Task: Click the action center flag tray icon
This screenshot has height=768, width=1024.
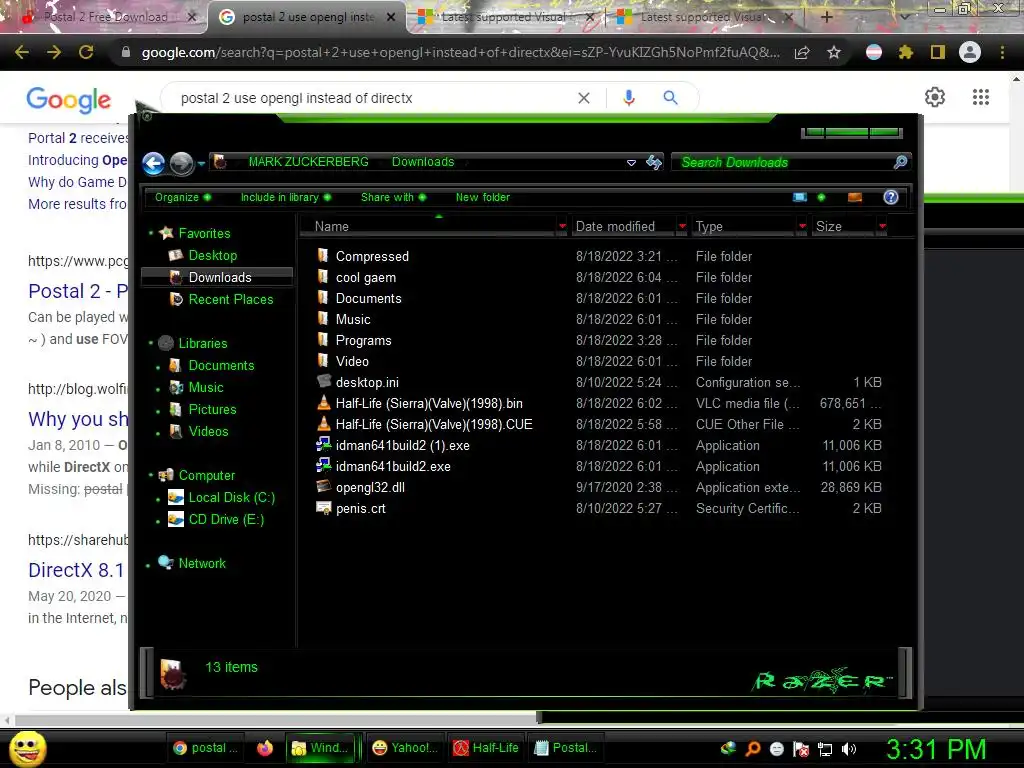Action: 801,749
